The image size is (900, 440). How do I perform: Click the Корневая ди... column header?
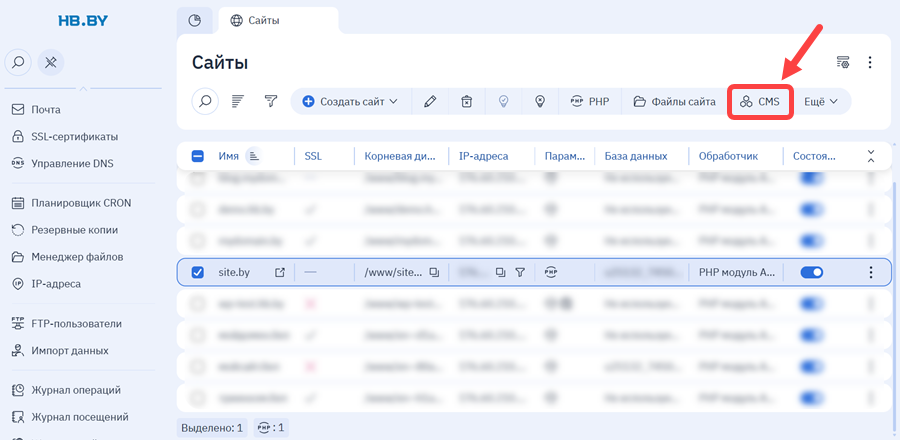point(401,156)
